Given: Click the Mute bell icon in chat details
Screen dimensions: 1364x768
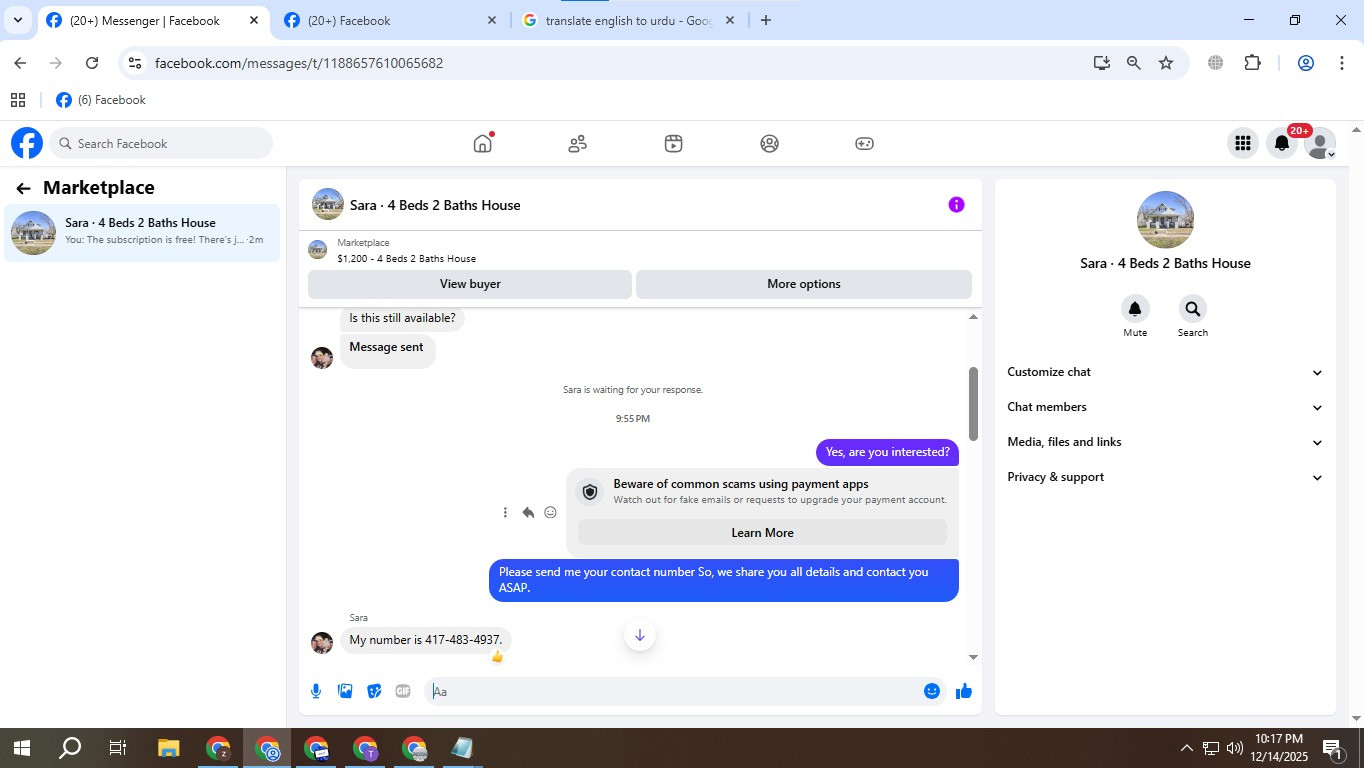Looking at the screenshot, I should [1135, 309].
